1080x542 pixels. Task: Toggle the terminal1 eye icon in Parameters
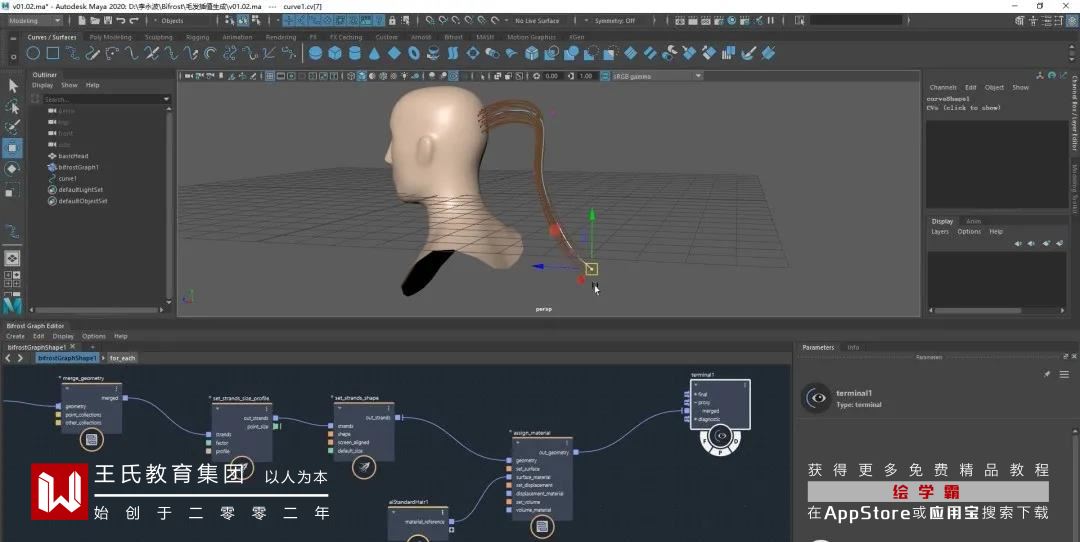click(817, 398)
